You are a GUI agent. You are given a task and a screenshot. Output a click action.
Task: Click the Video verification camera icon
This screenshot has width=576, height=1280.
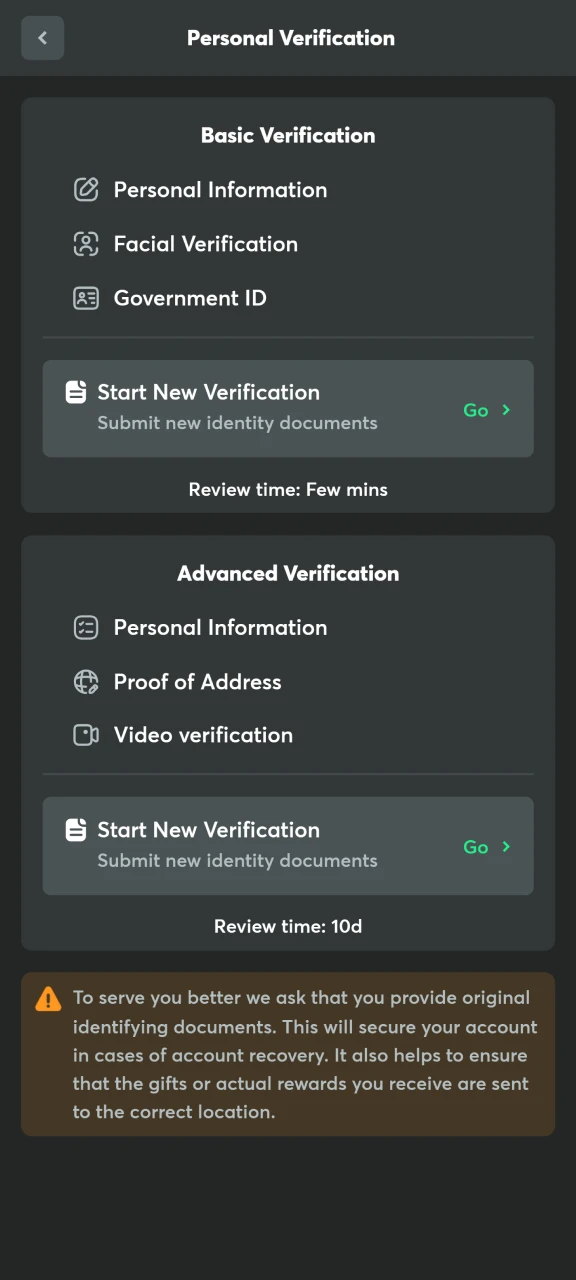point(86,735)
